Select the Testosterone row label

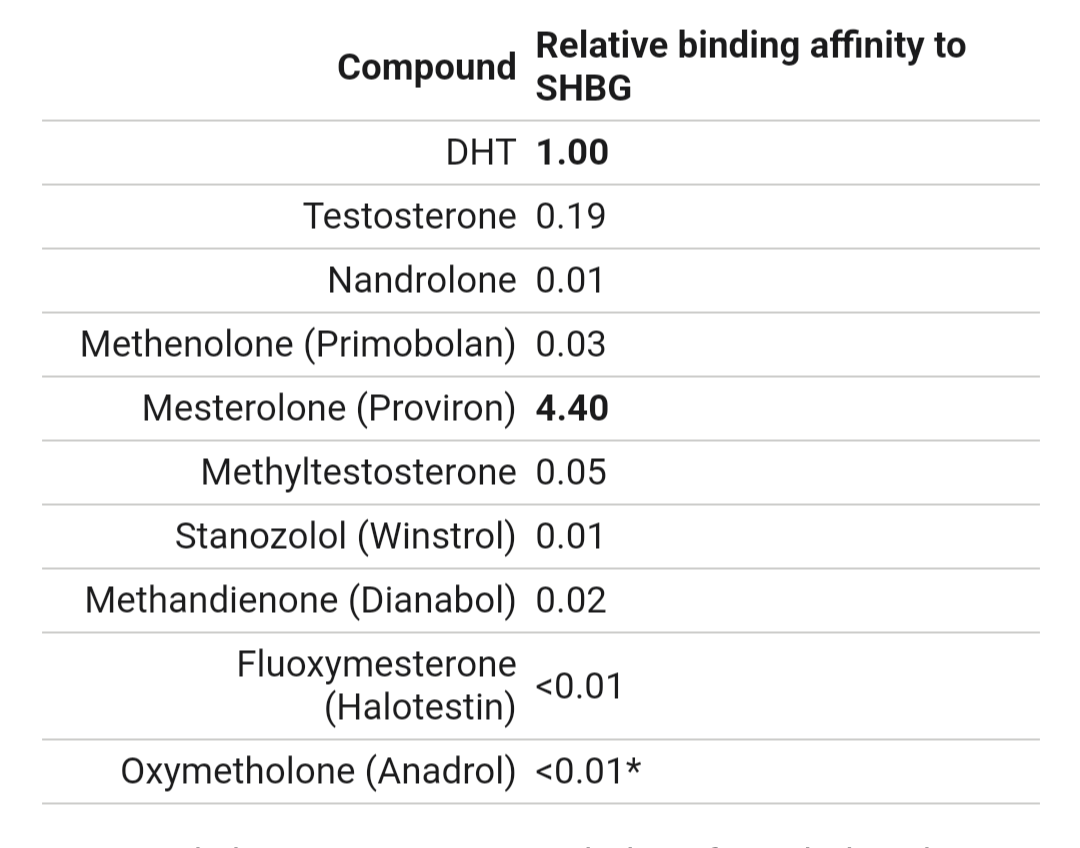tap(410, 216)
